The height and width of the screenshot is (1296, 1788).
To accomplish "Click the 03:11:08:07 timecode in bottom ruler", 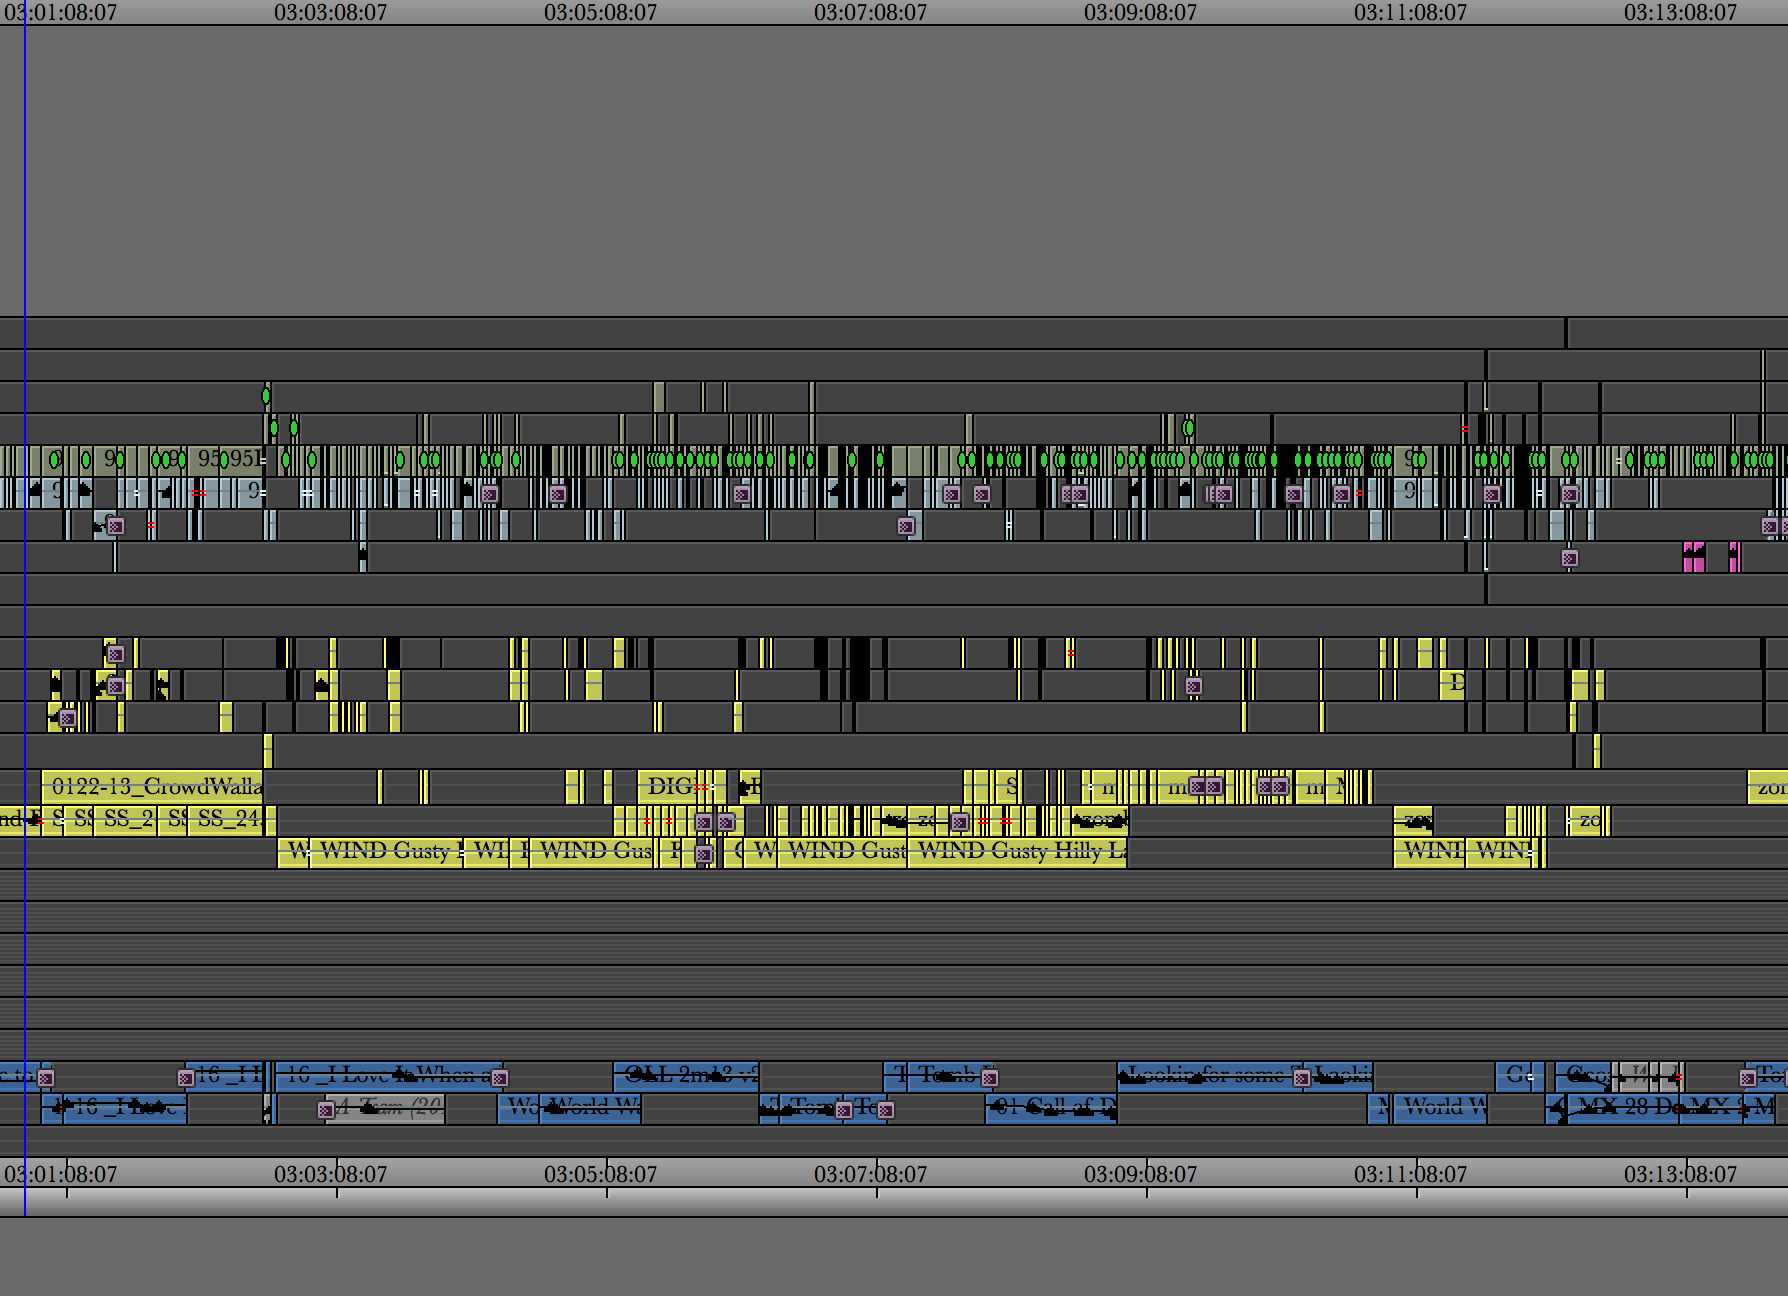I will pyautogui.click(x=1410, y=1174).
